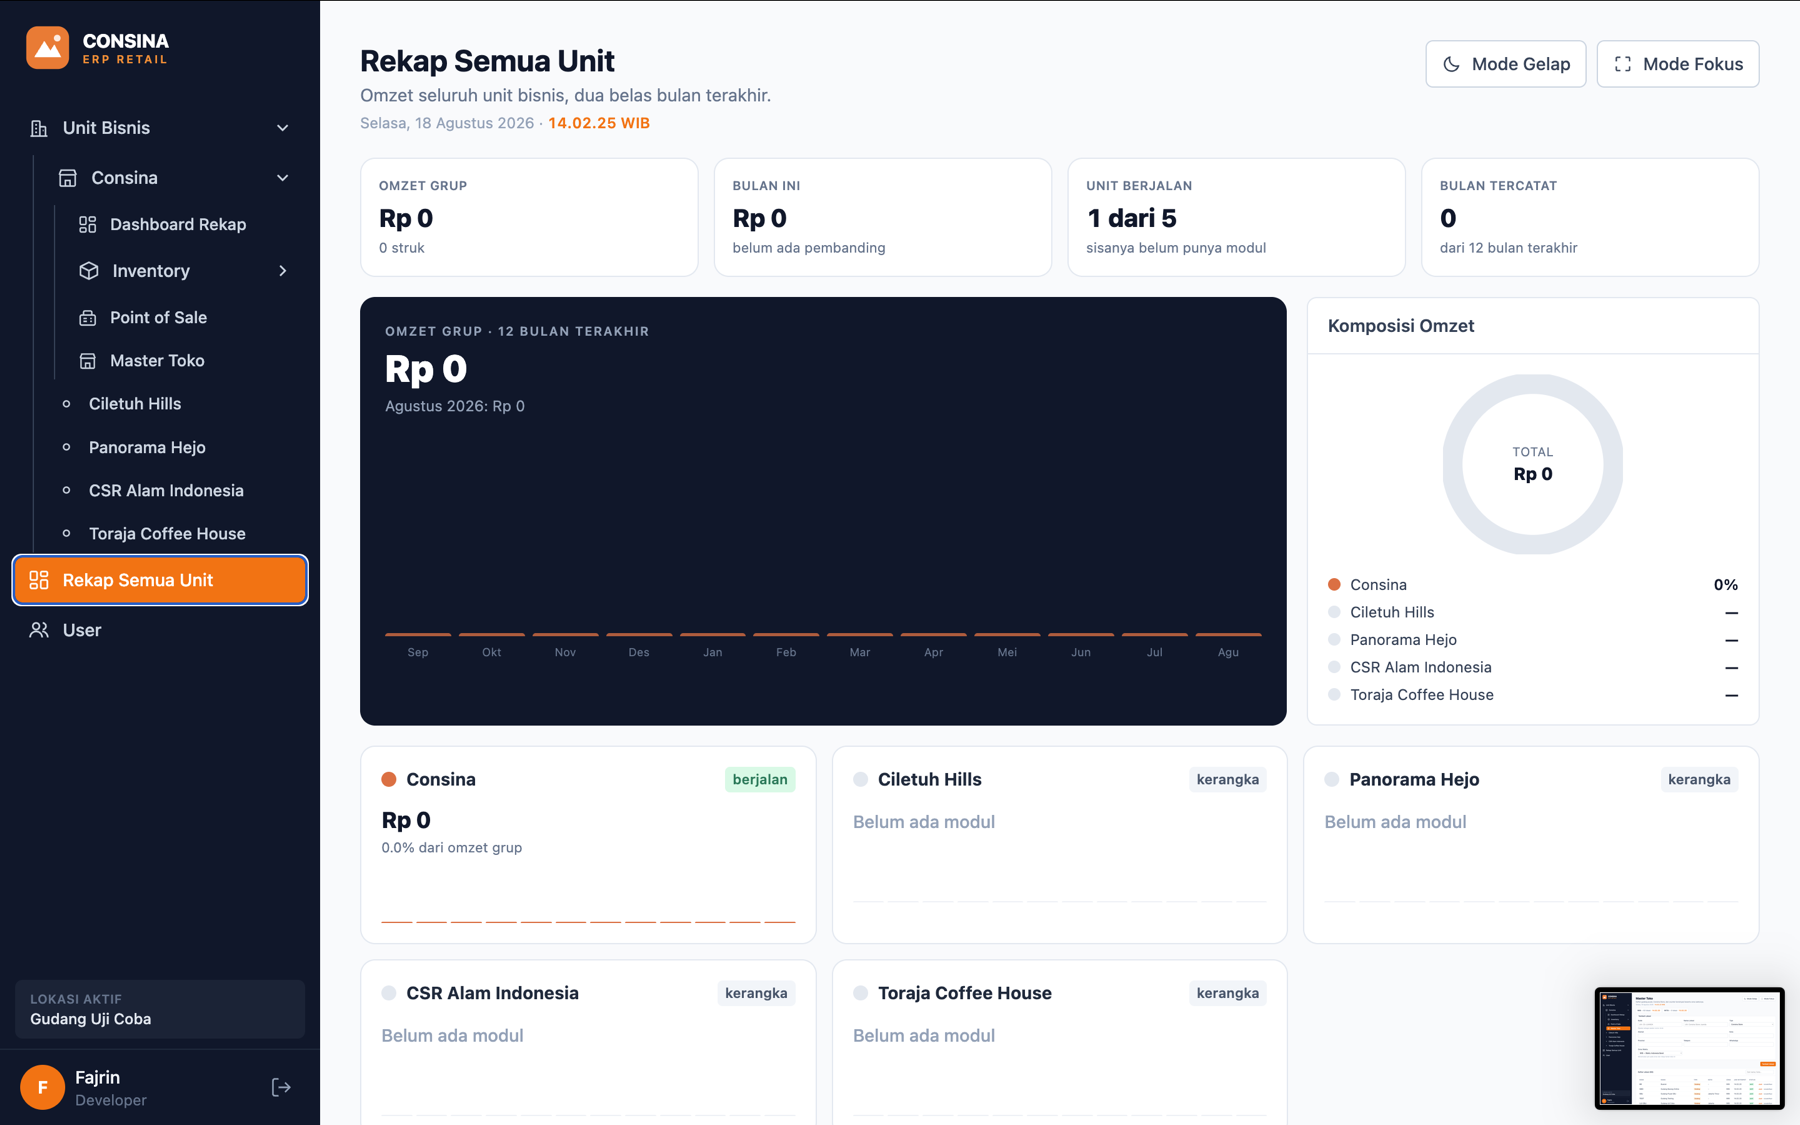This screenshot has width=1800, height=1125.
Task: Click the Komposisi Omzet donut chart
Action: pos(1533,464)
